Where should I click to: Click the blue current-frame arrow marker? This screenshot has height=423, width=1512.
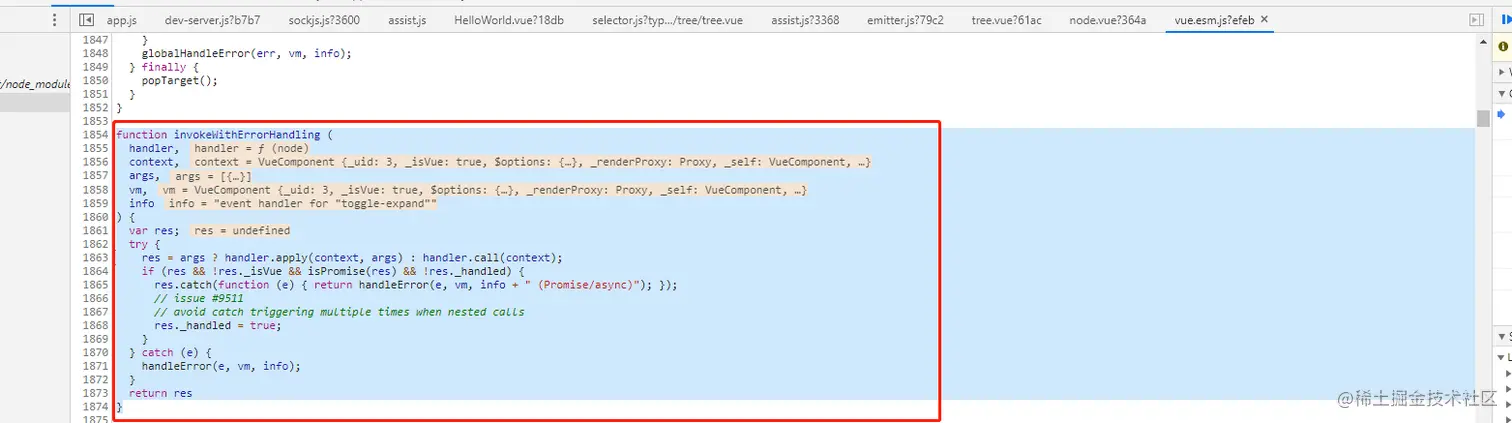[x=1502, y=114]
